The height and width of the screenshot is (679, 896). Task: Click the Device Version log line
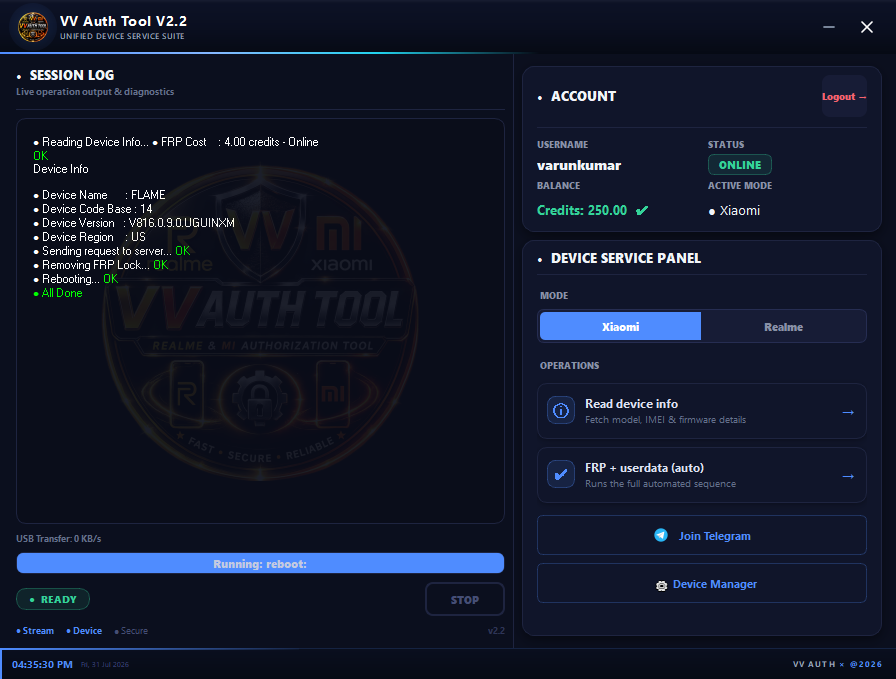[x=134, y=223]
